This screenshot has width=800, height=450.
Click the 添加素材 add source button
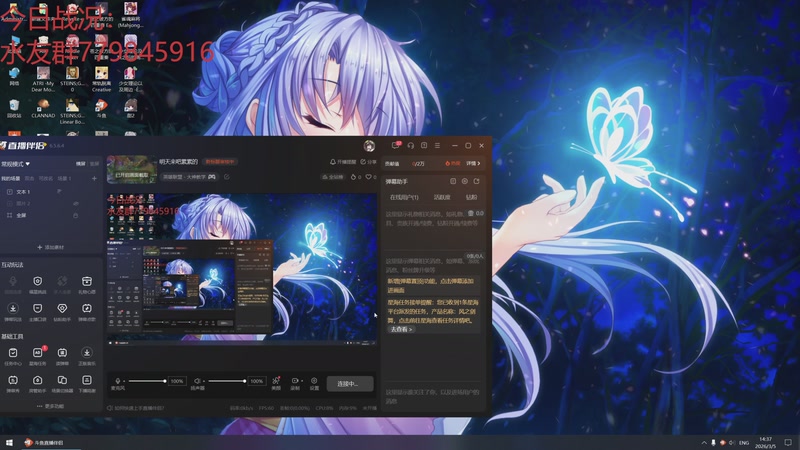[51, 247]
